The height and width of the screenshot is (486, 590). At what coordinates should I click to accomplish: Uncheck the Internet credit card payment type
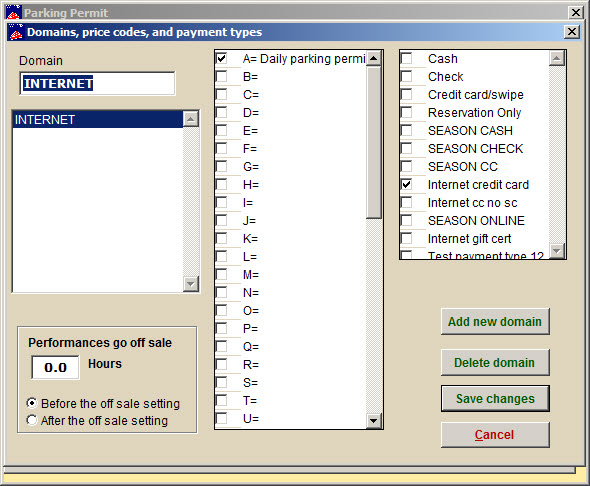pyautogui.click(x=406, y=184)
